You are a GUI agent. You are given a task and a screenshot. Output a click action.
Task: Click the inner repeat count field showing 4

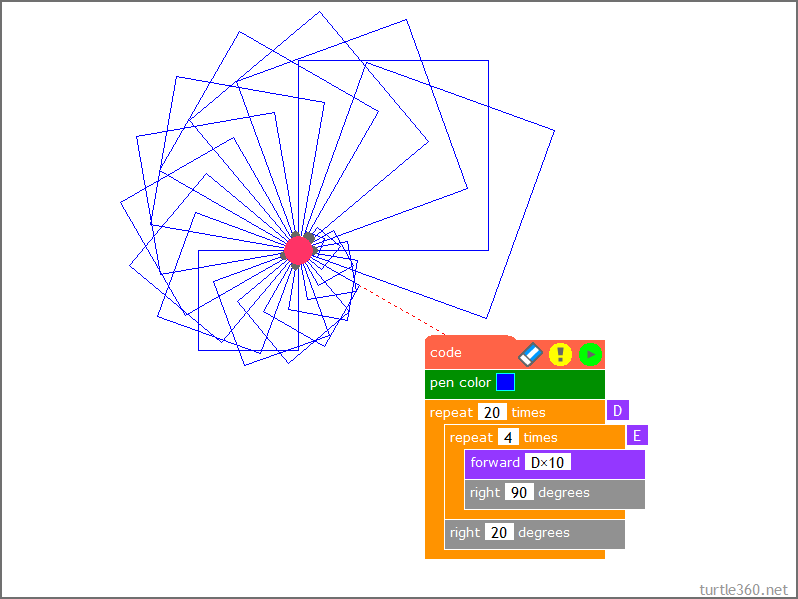(508, 437)
